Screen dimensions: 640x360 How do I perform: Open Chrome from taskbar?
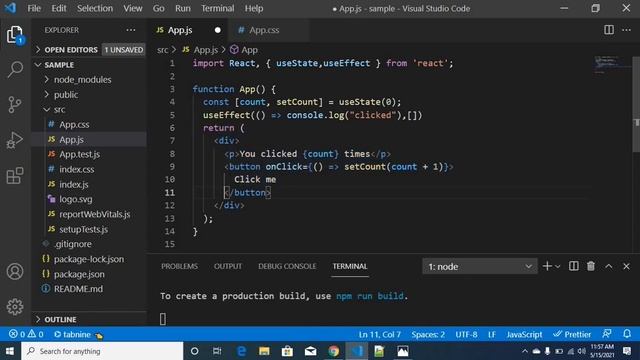click(x=333, y=351)
